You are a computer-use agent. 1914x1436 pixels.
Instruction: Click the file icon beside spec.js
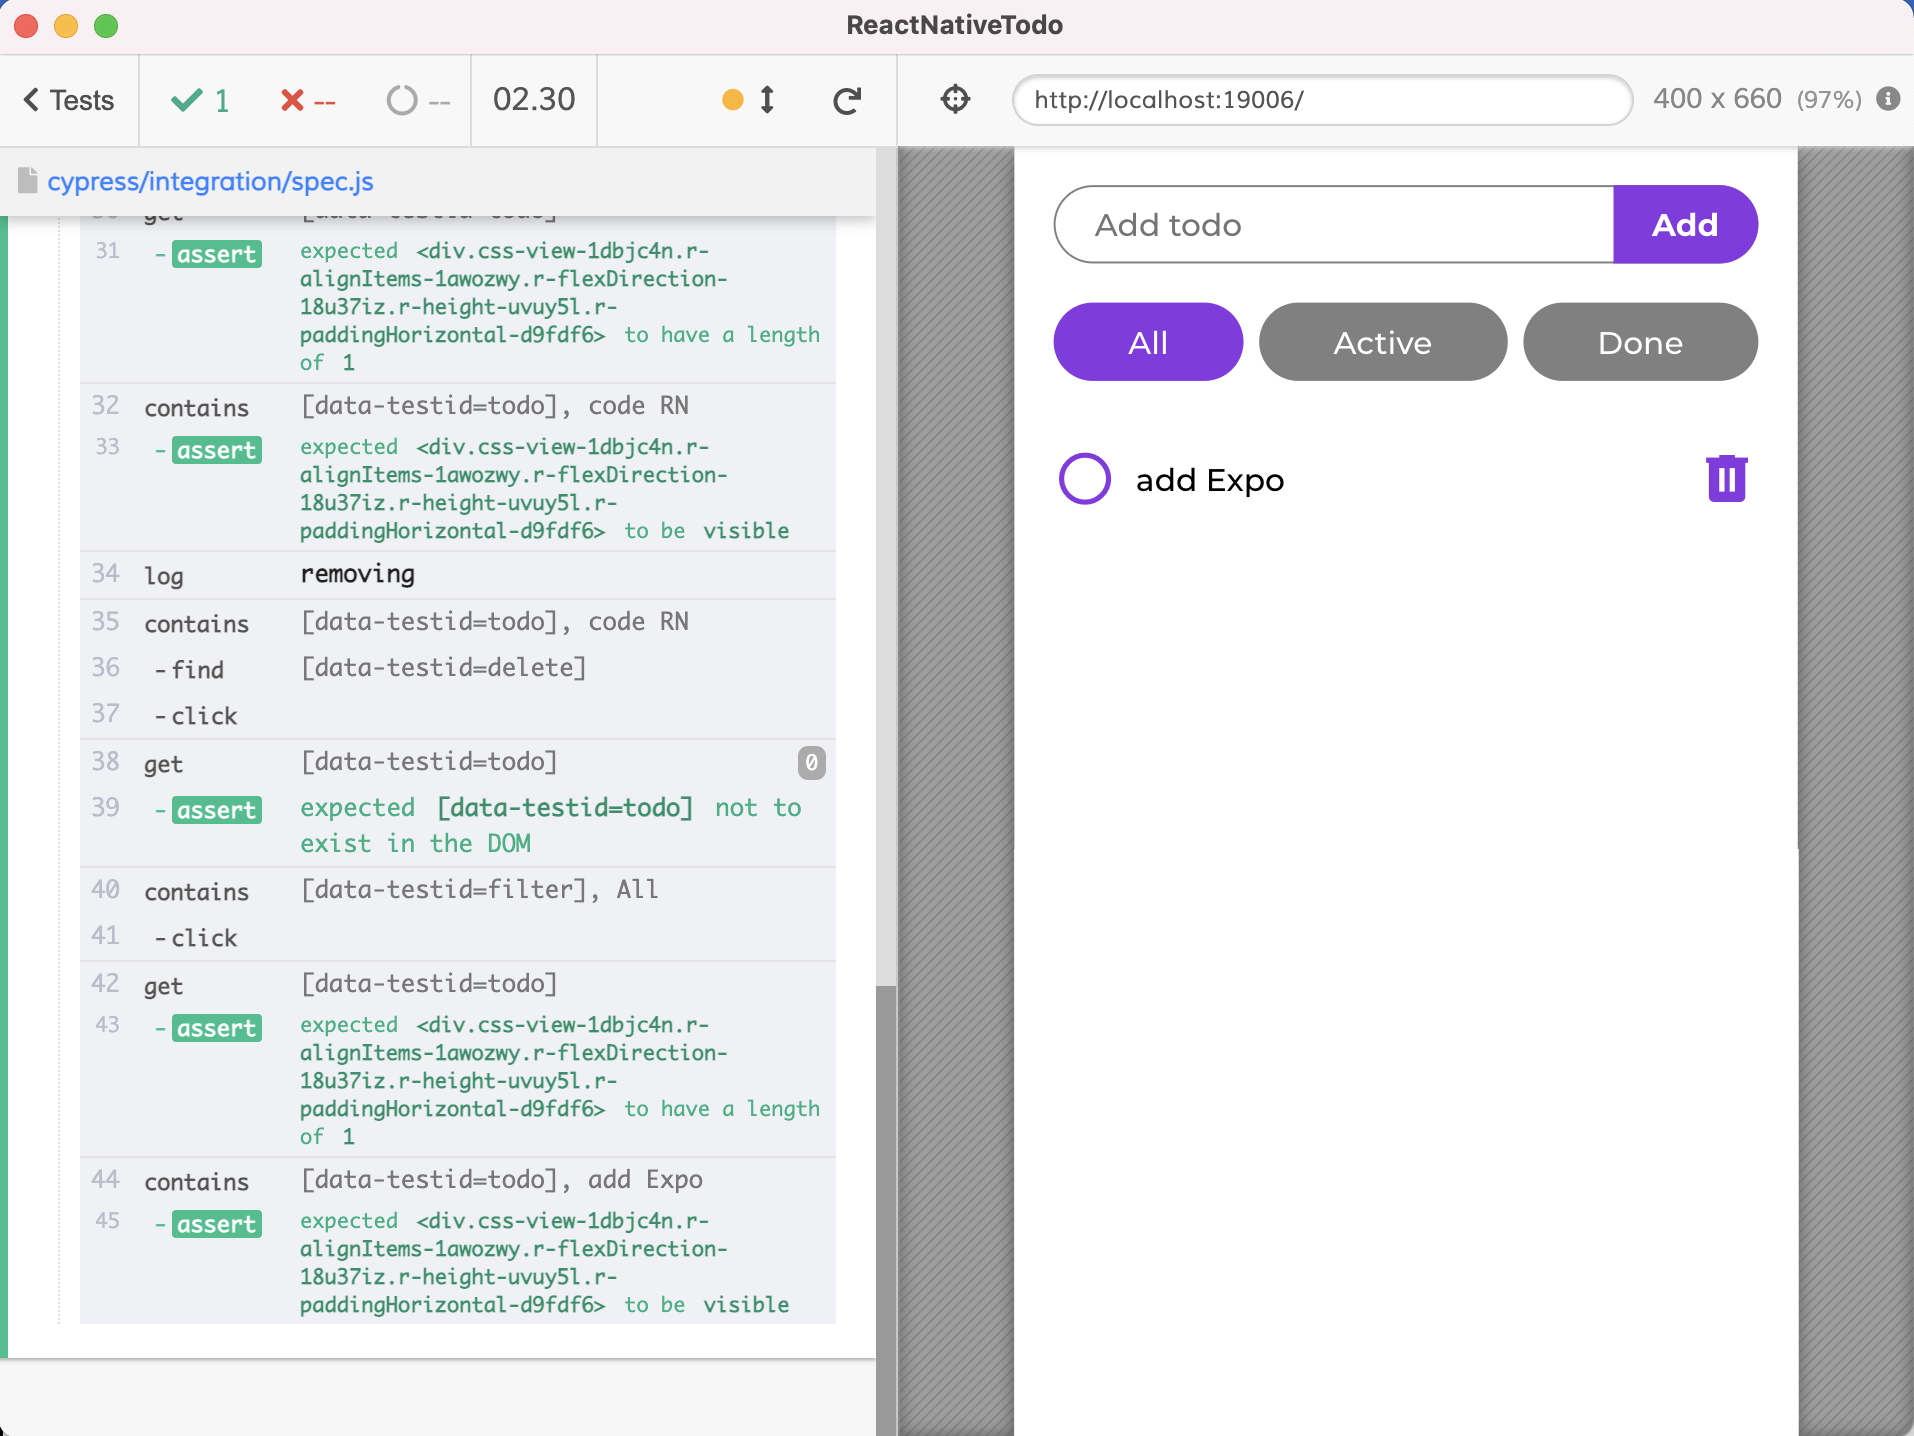(28, 180)
